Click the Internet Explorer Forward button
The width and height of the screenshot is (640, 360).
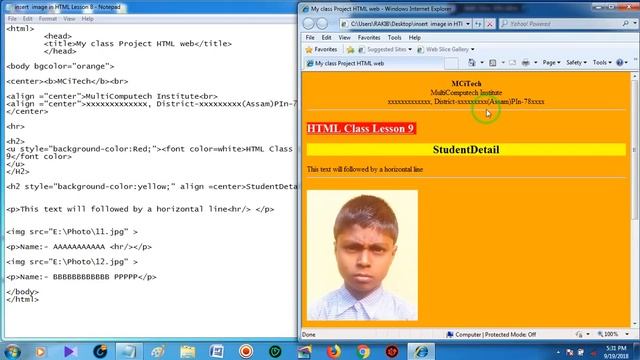322,24
